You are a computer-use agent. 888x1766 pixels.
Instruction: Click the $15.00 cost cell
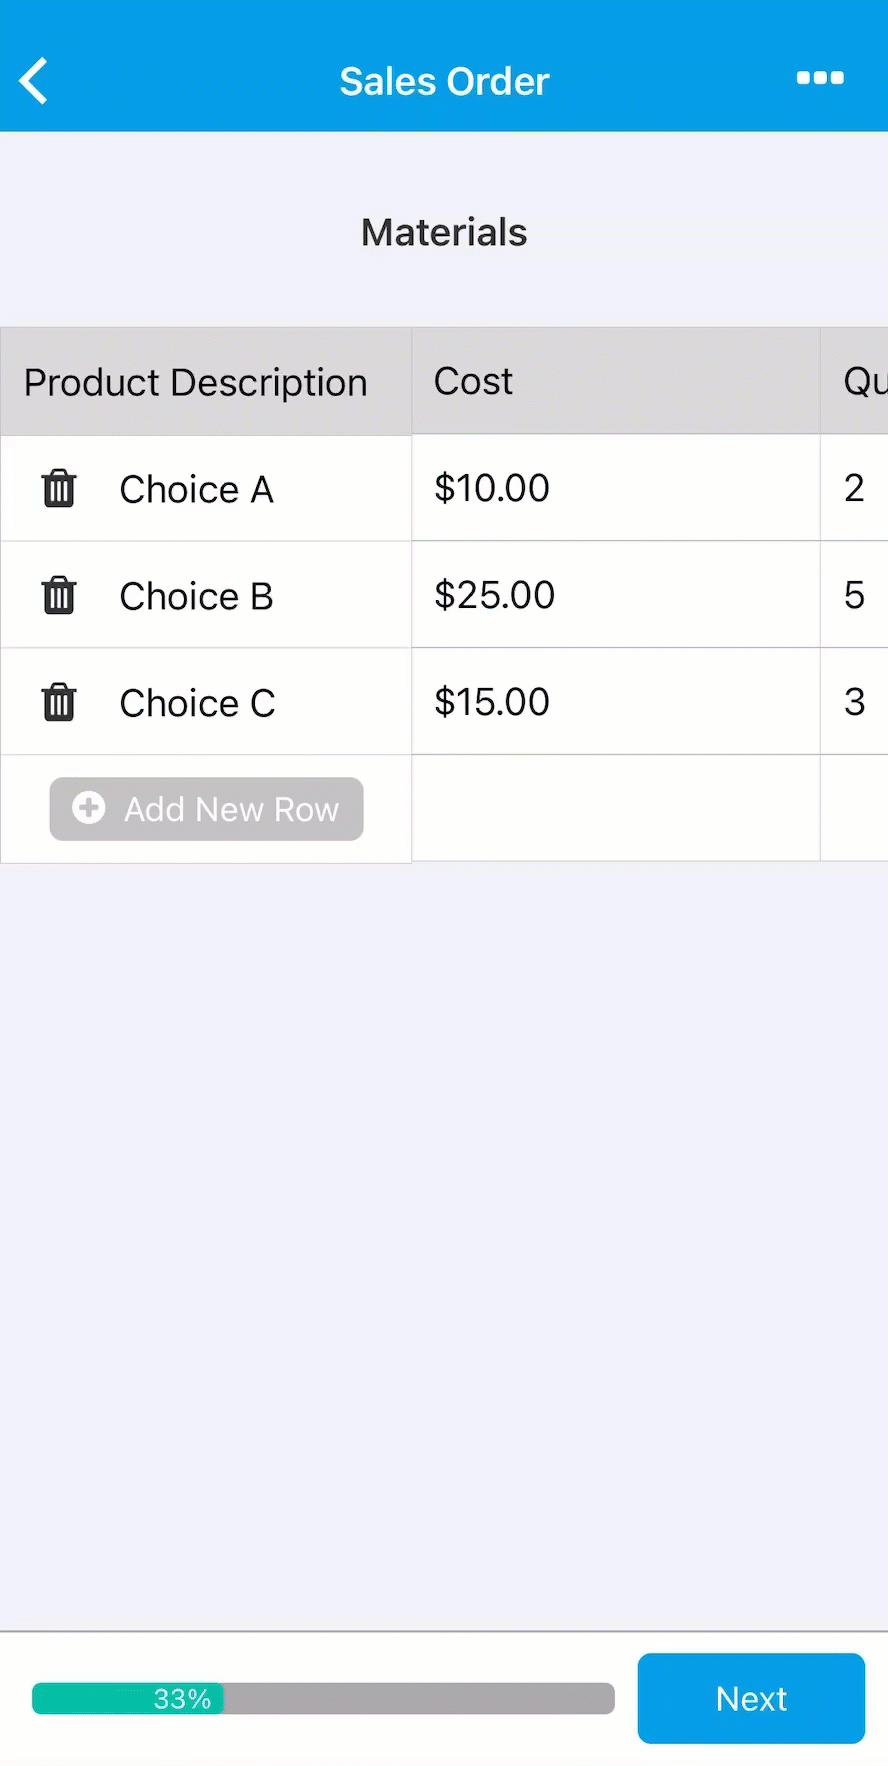[x=614, y=702]
